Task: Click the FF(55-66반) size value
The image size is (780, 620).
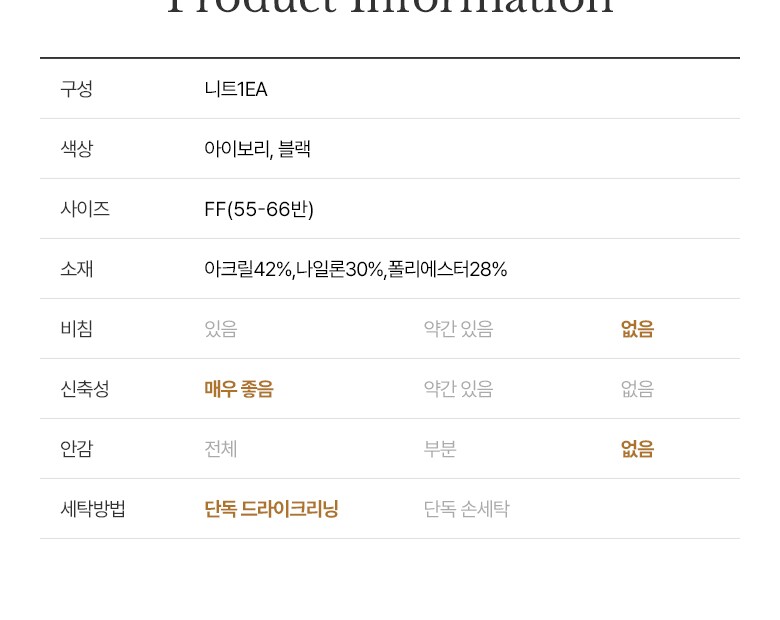Action: tap(259, 209)
